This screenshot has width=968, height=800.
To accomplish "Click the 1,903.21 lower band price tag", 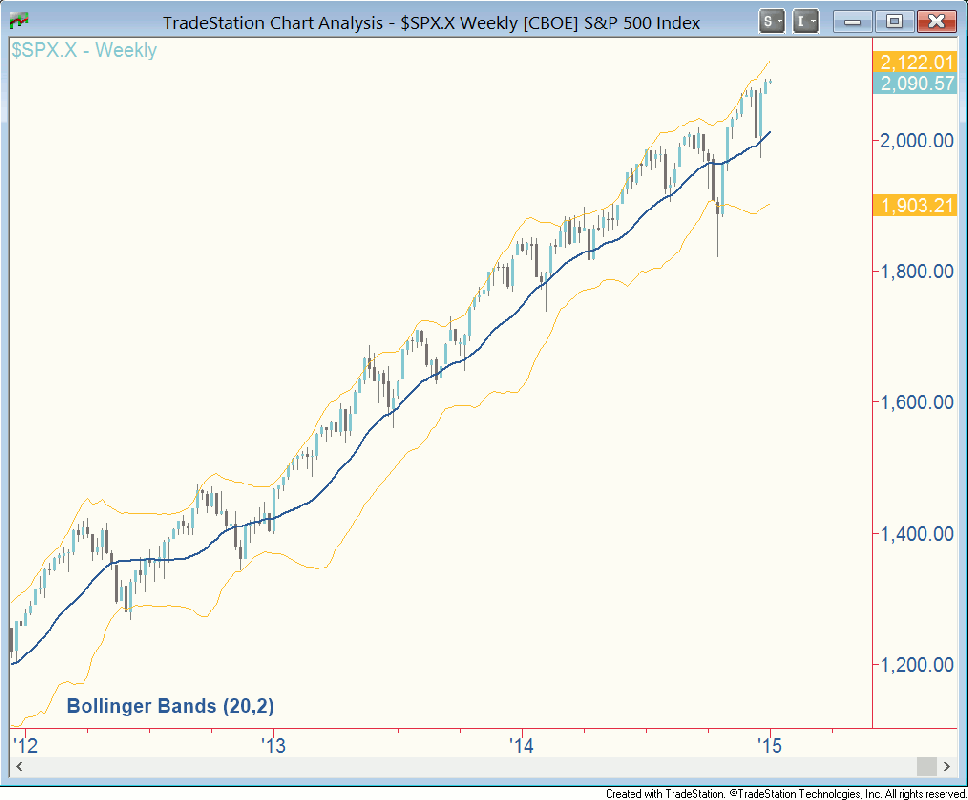I will [915, 206].
